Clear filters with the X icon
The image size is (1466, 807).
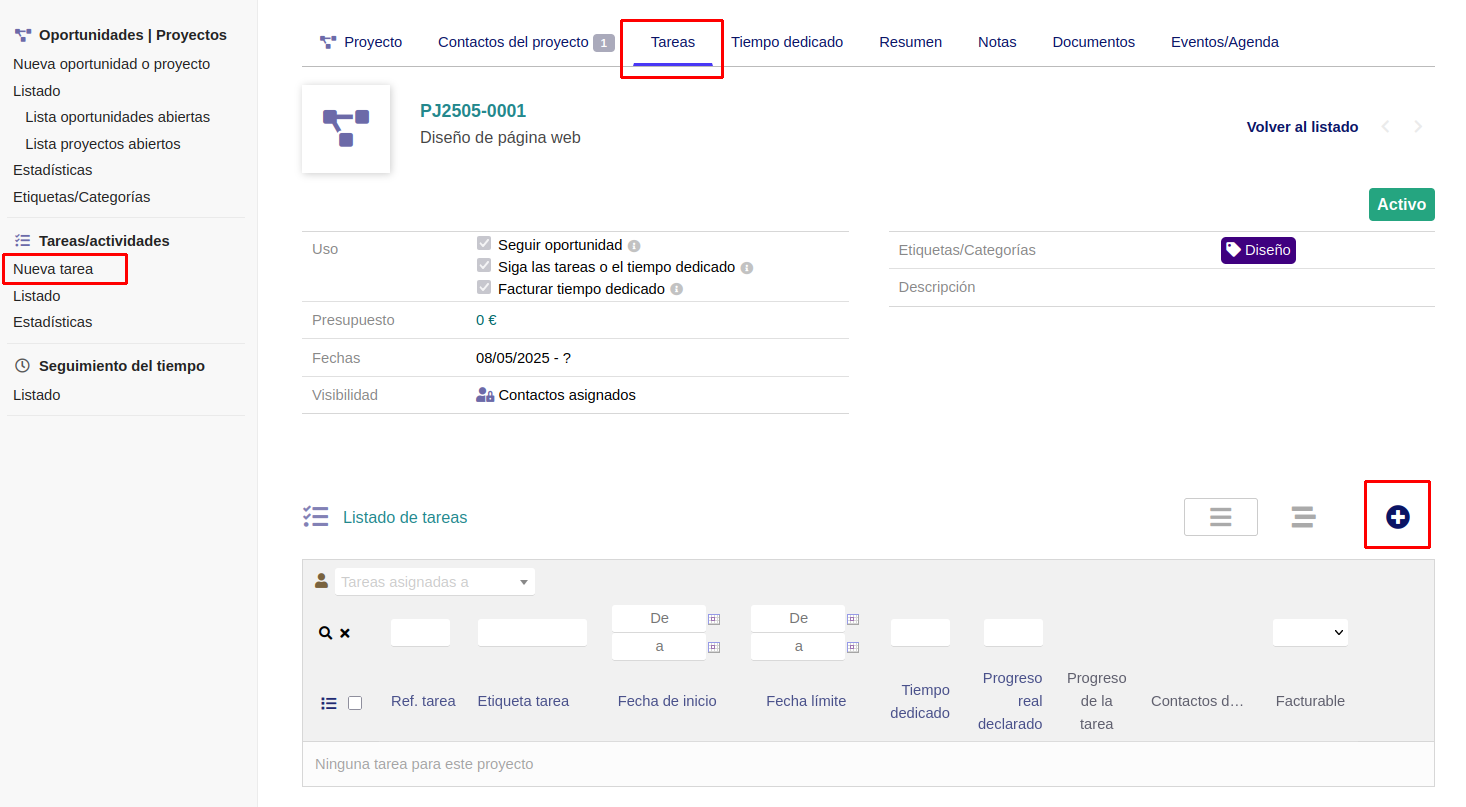coord(345,633)
